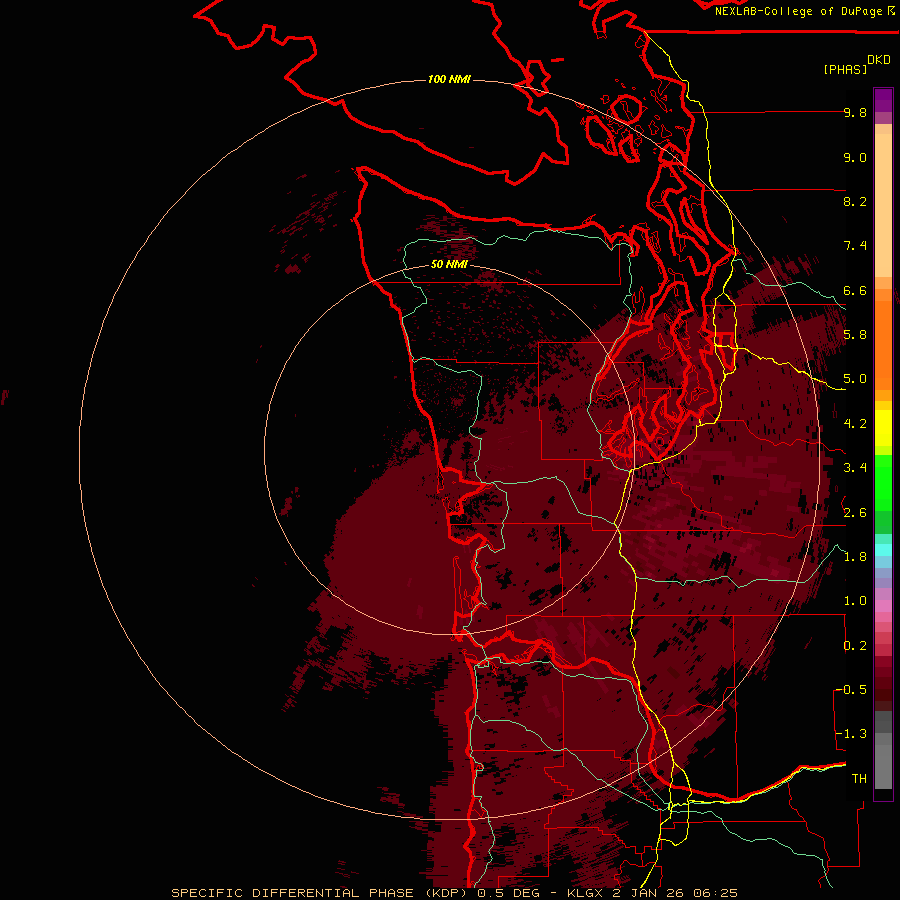The height and width of the screenshot is (900, 900).
Task: Click the 4.2 scale value
Action: tap(855, 424)
